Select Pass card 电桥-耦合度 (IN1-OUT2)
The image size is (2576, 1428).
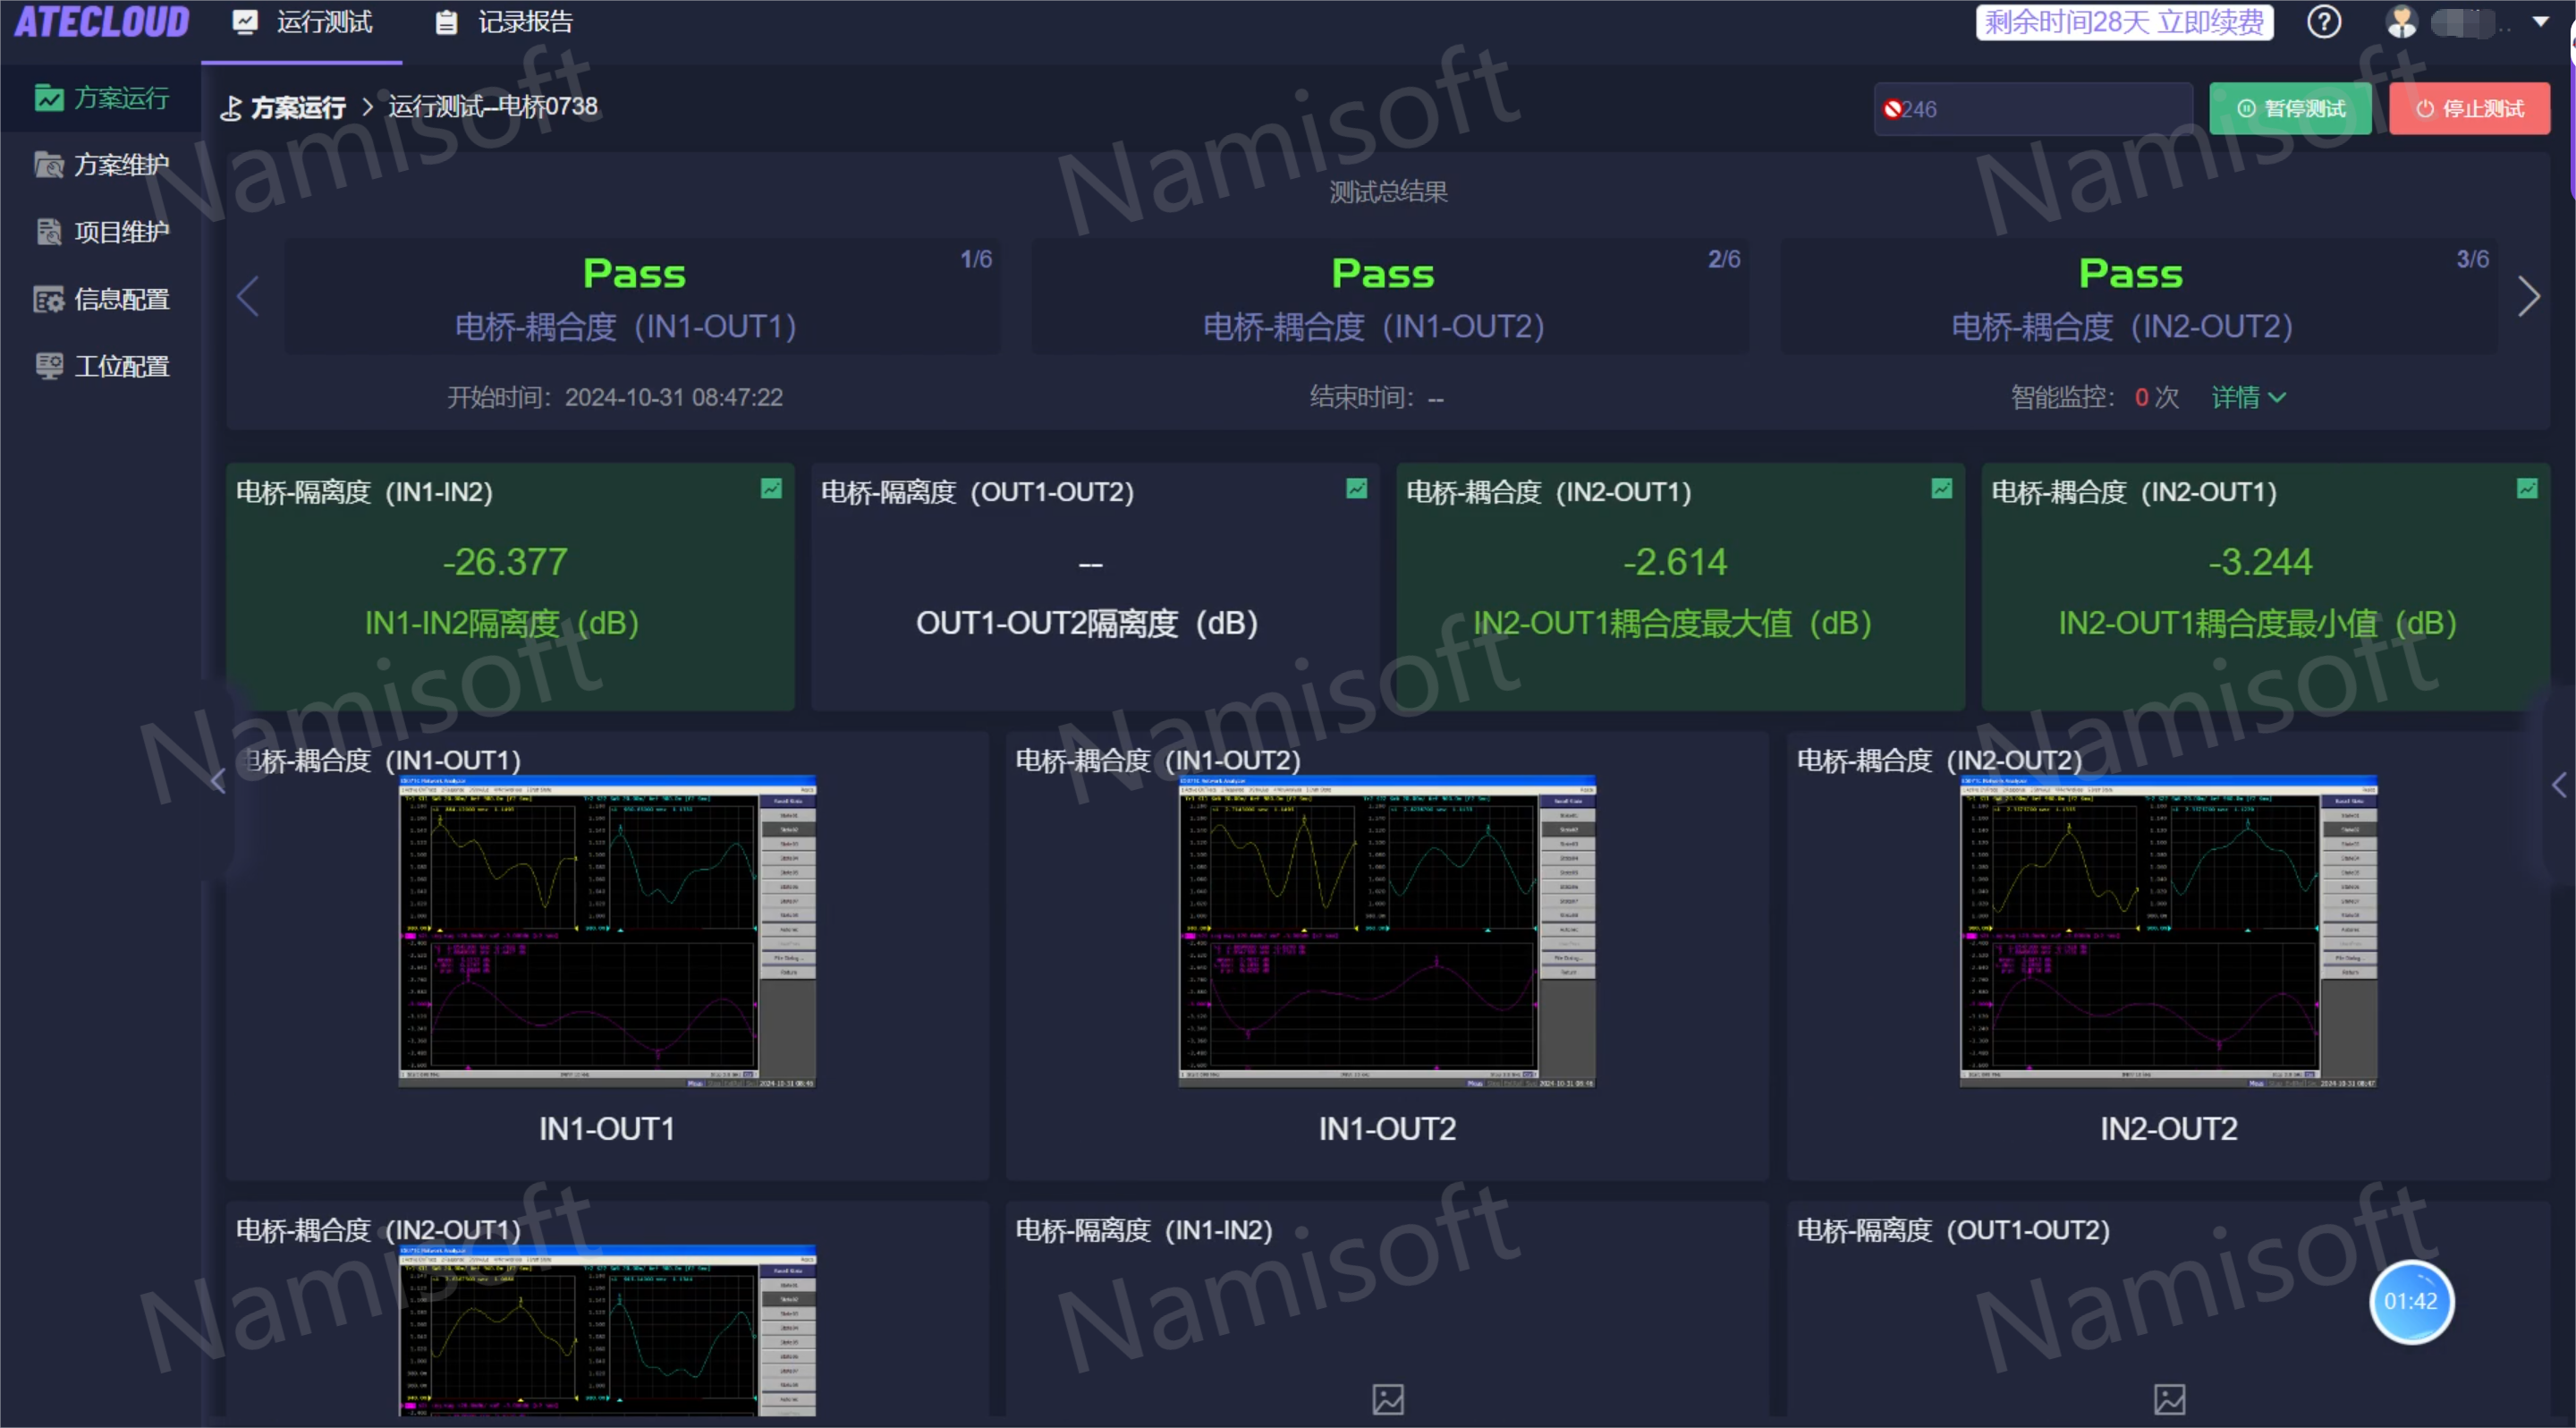[1390, 296]
